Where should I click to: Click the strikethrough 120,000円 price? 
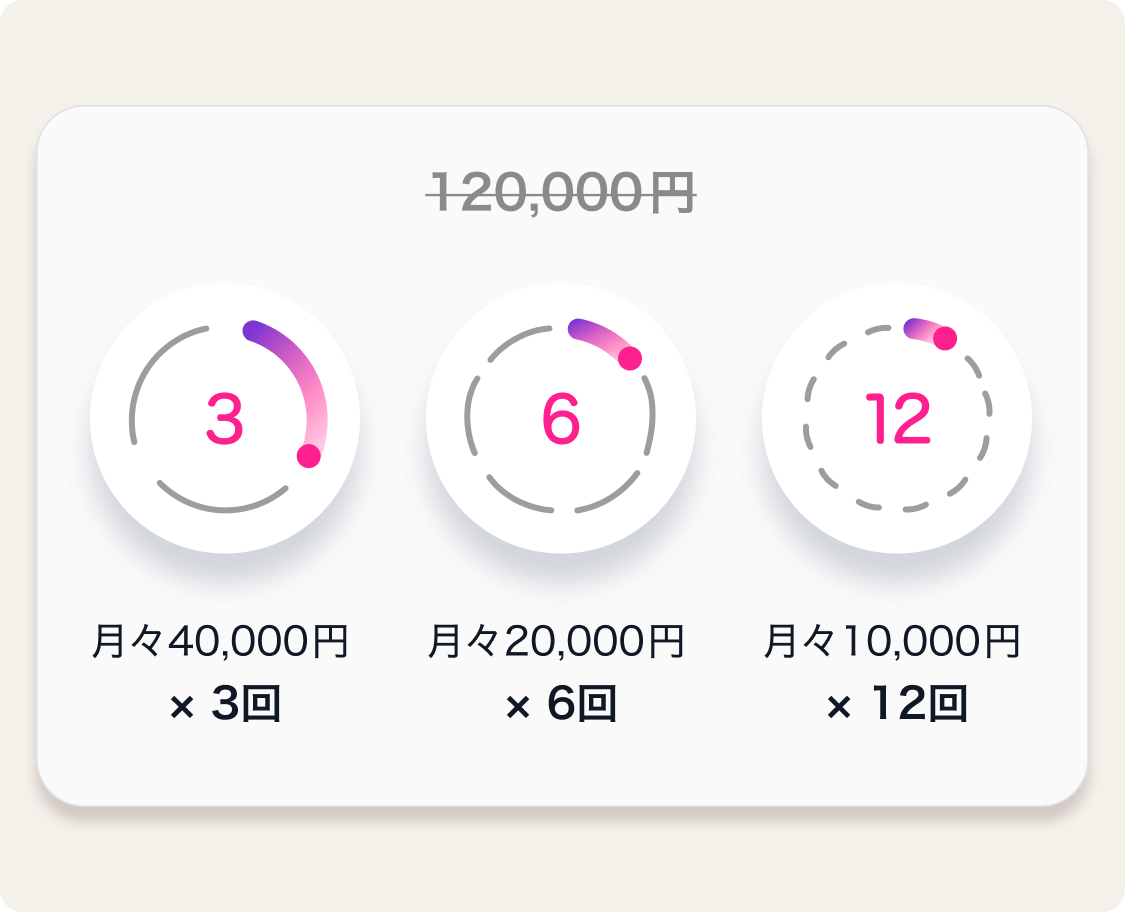pyautogui.click(x=560, y=192)
